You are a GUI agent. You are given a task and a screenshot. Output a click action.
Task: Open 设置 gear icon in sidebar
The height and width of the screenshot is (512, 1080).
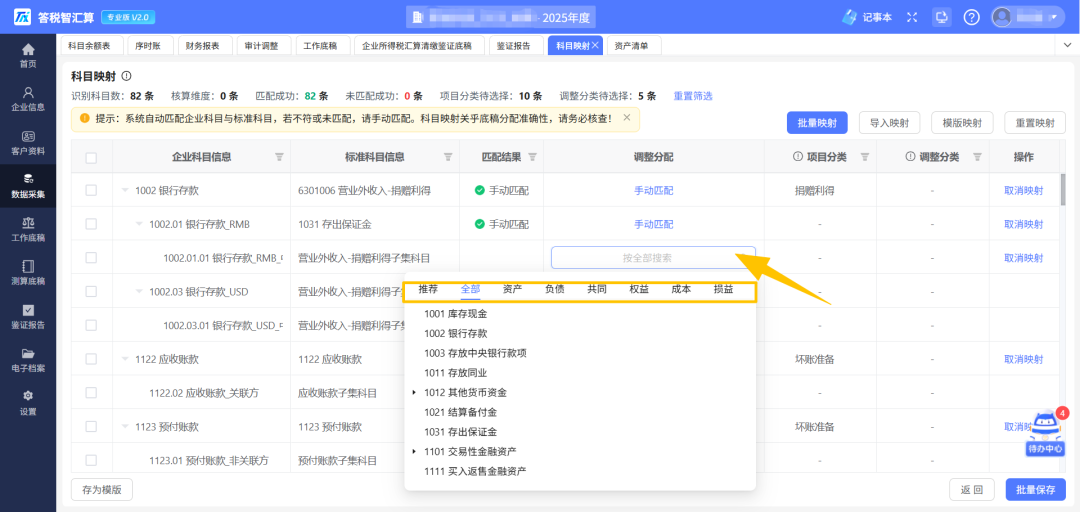coord(28,396)
